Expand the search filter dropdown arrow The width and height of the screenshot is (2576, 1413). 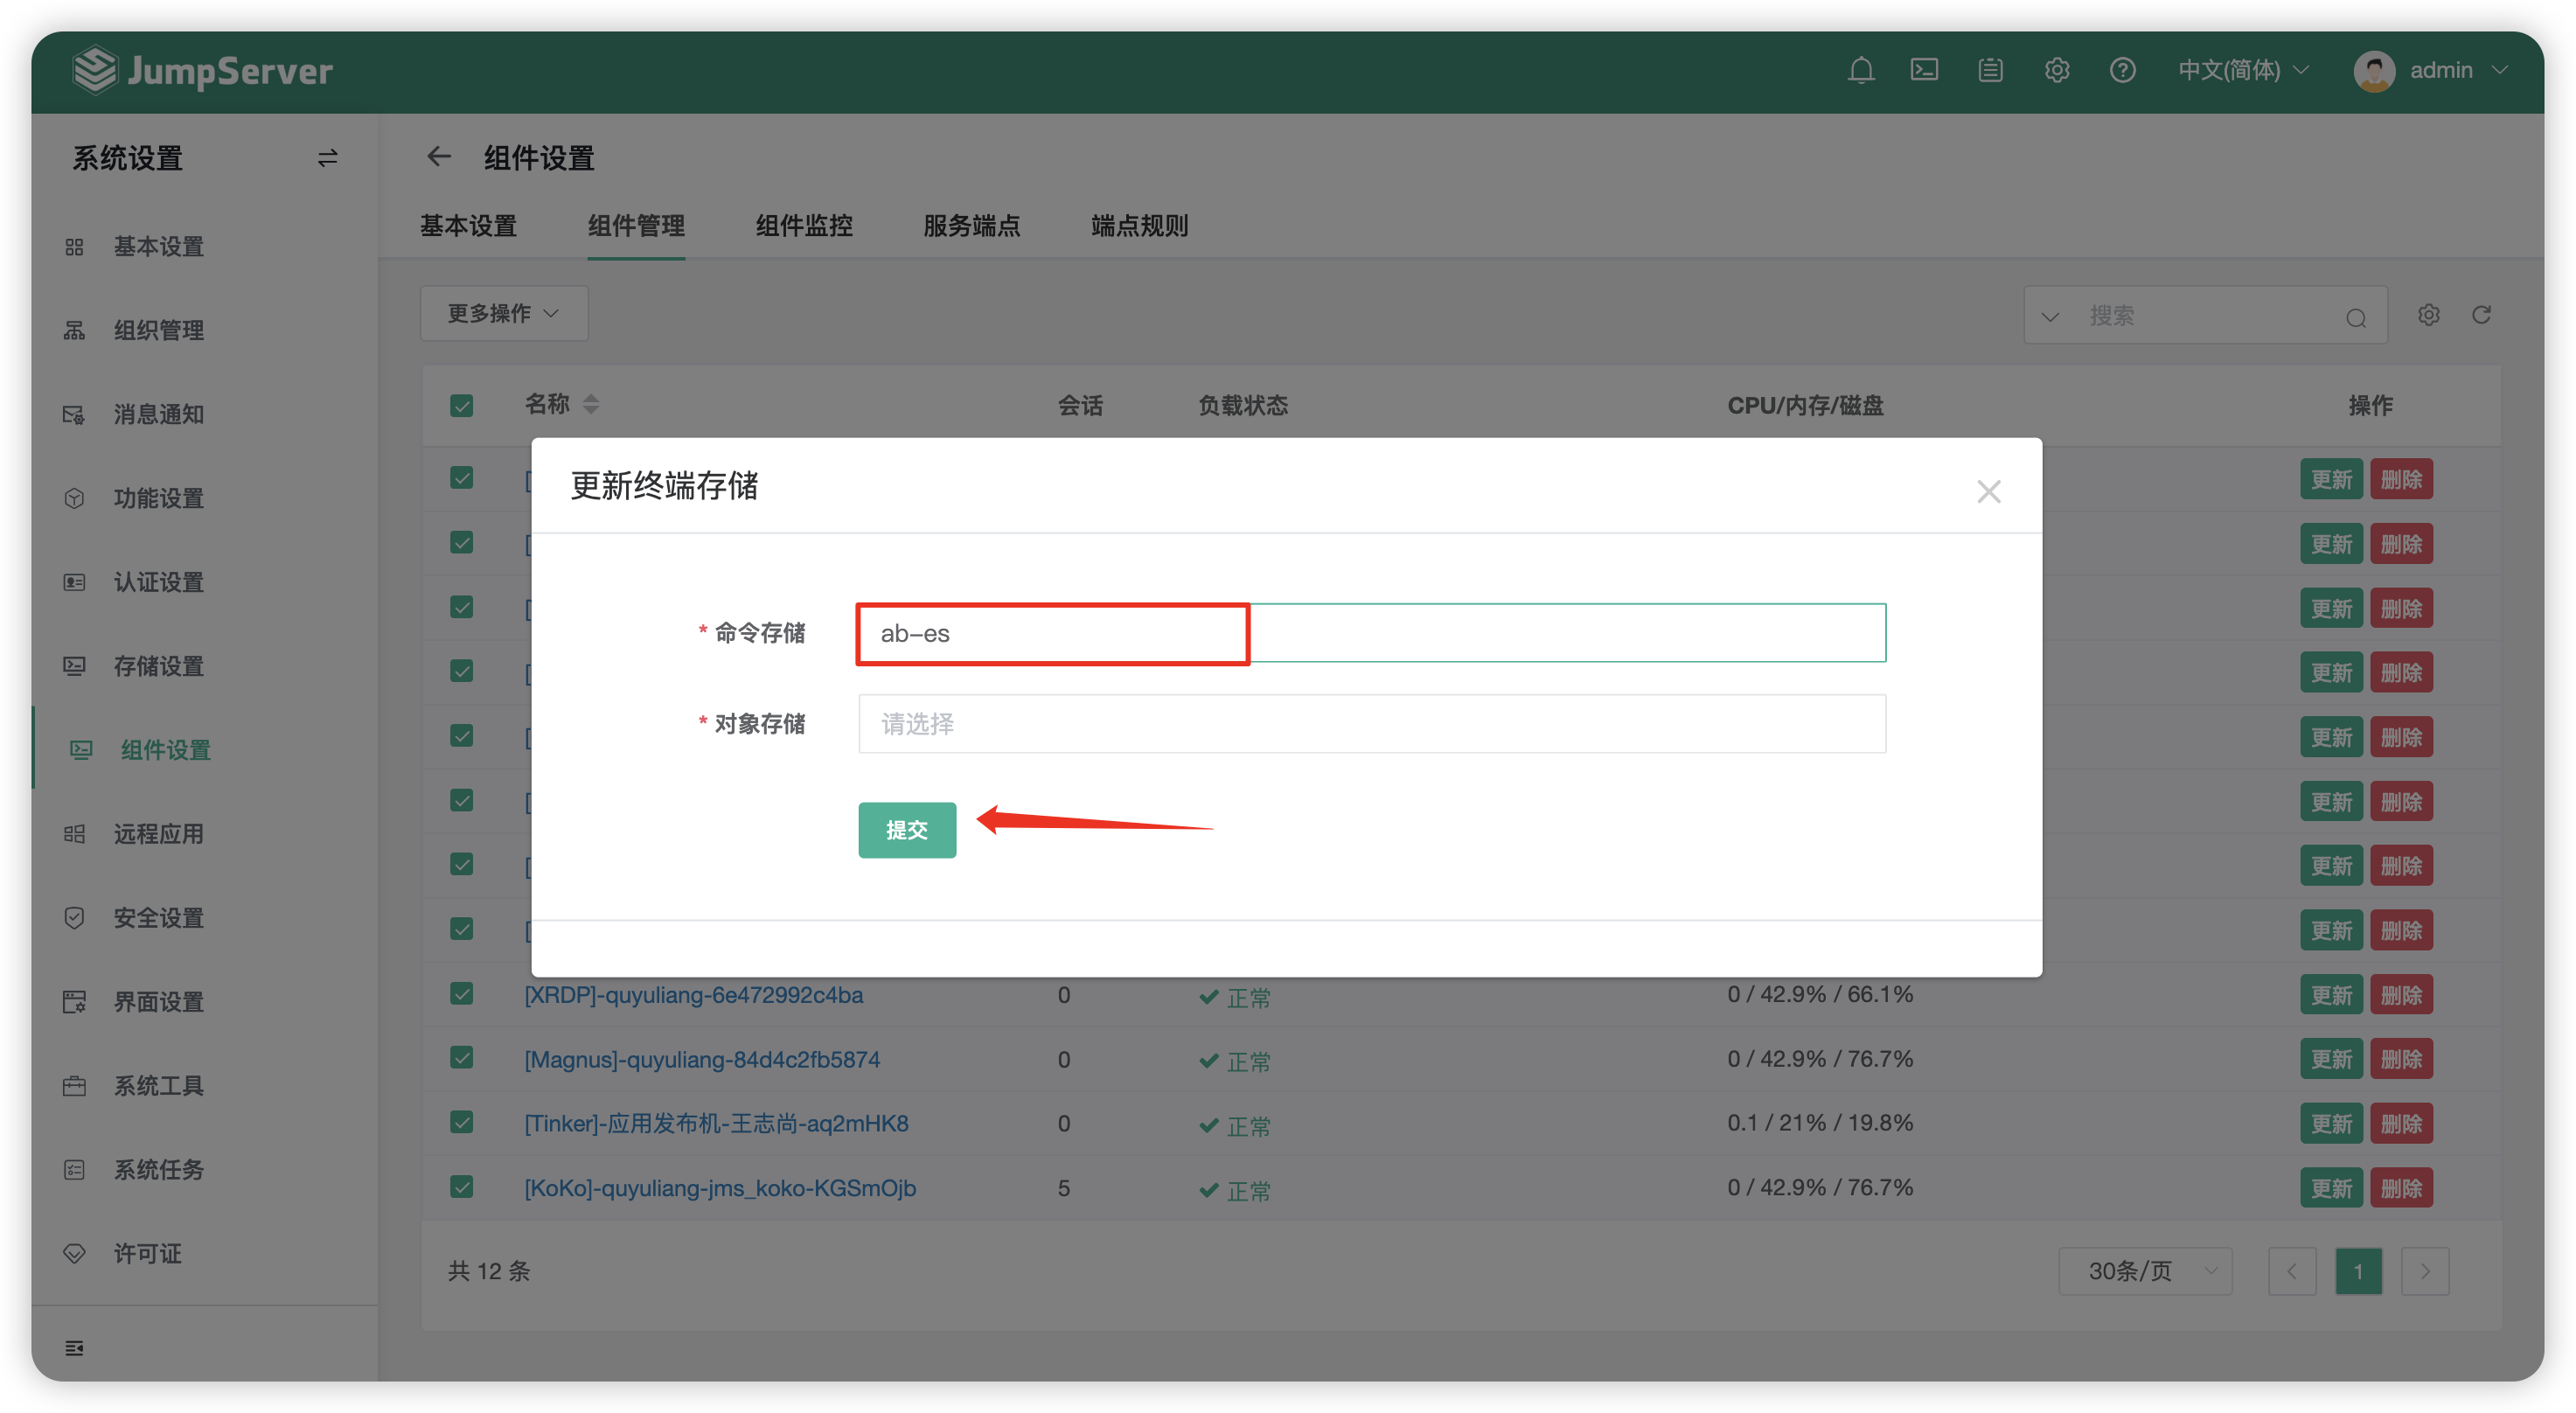(2049, 317)
